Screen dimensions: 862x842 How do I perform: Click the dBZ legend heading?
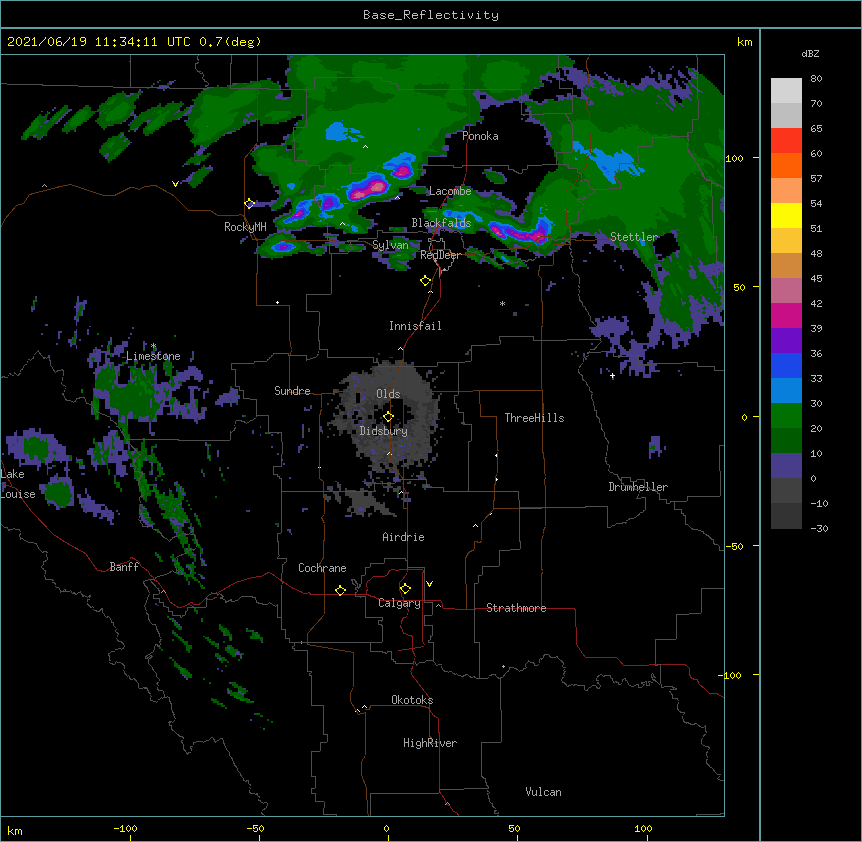(810, 53)
